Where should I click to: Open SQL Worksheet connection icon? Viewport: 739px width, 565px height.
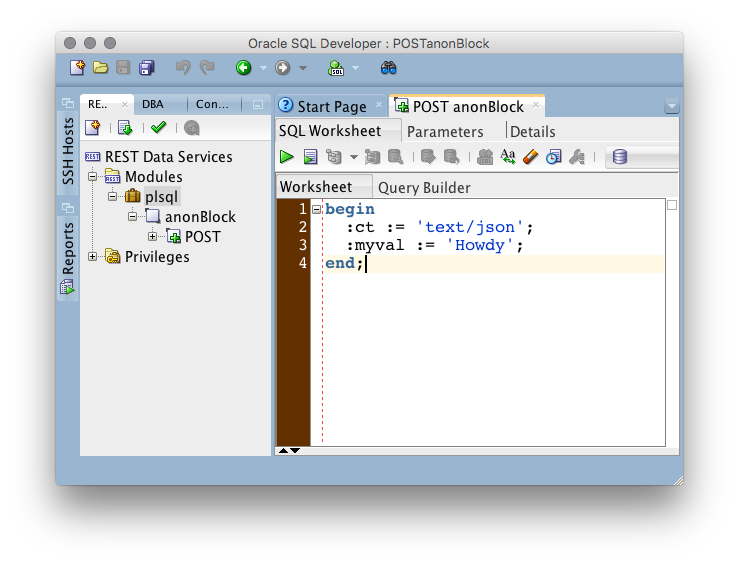coord(336,68)
